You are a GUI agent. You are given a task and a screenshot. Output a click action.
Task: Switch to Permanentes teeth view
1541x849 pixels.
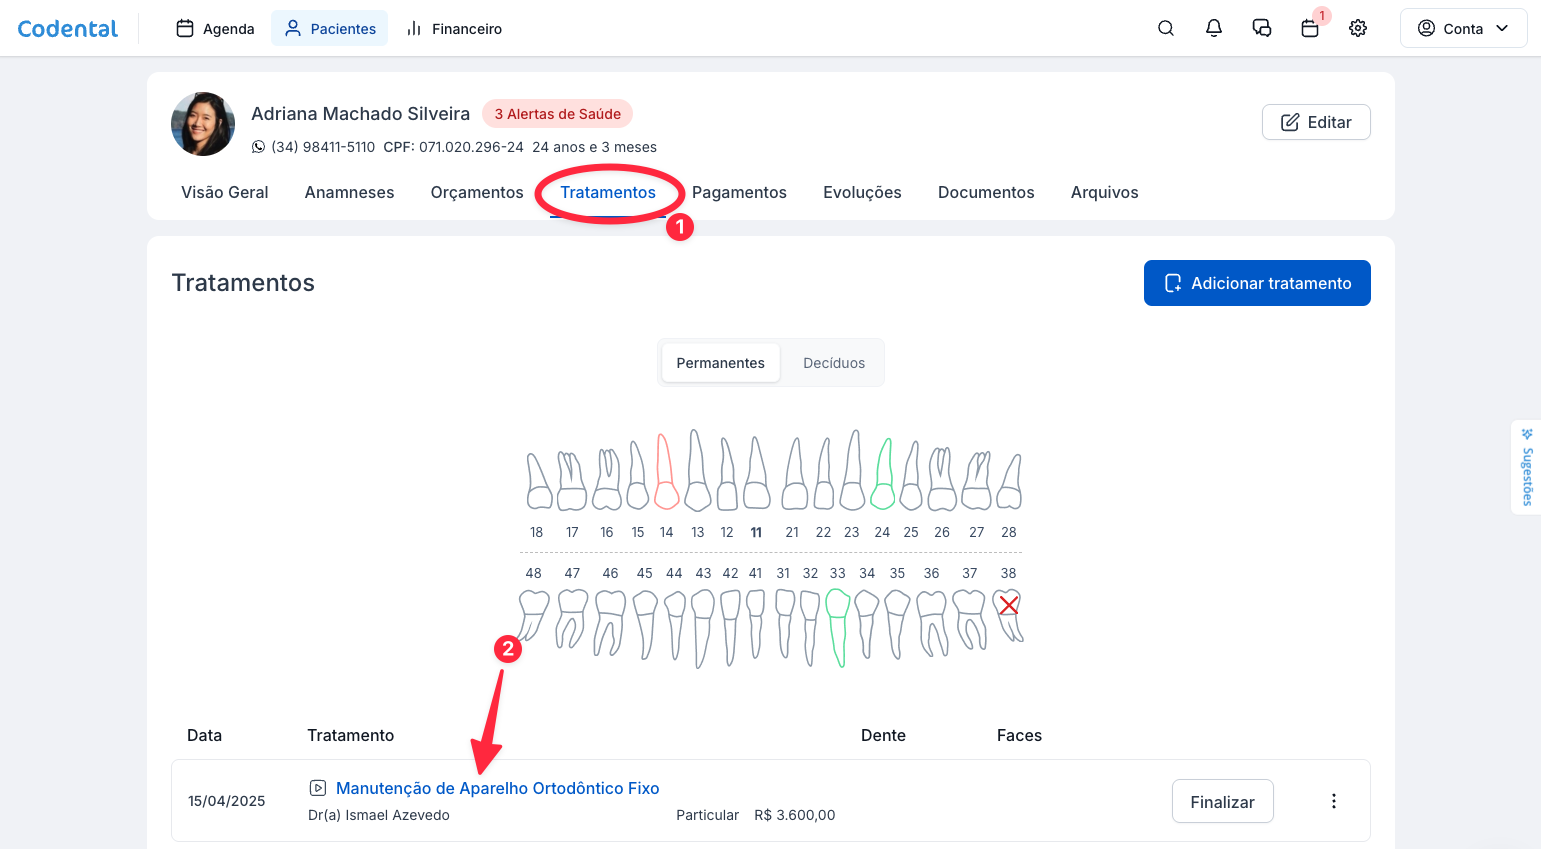pyautogui.click(x=720, y=363)
